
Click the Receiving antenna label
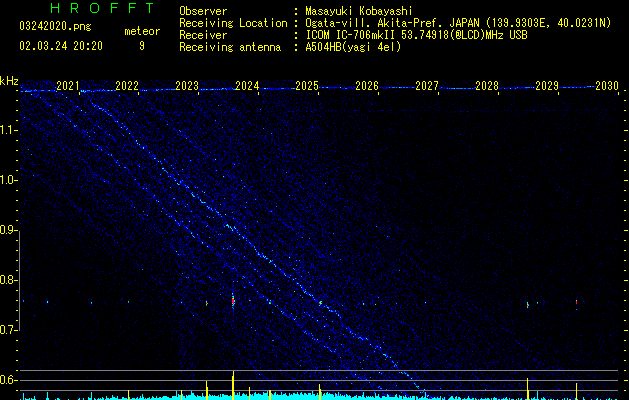click(230, 47)
